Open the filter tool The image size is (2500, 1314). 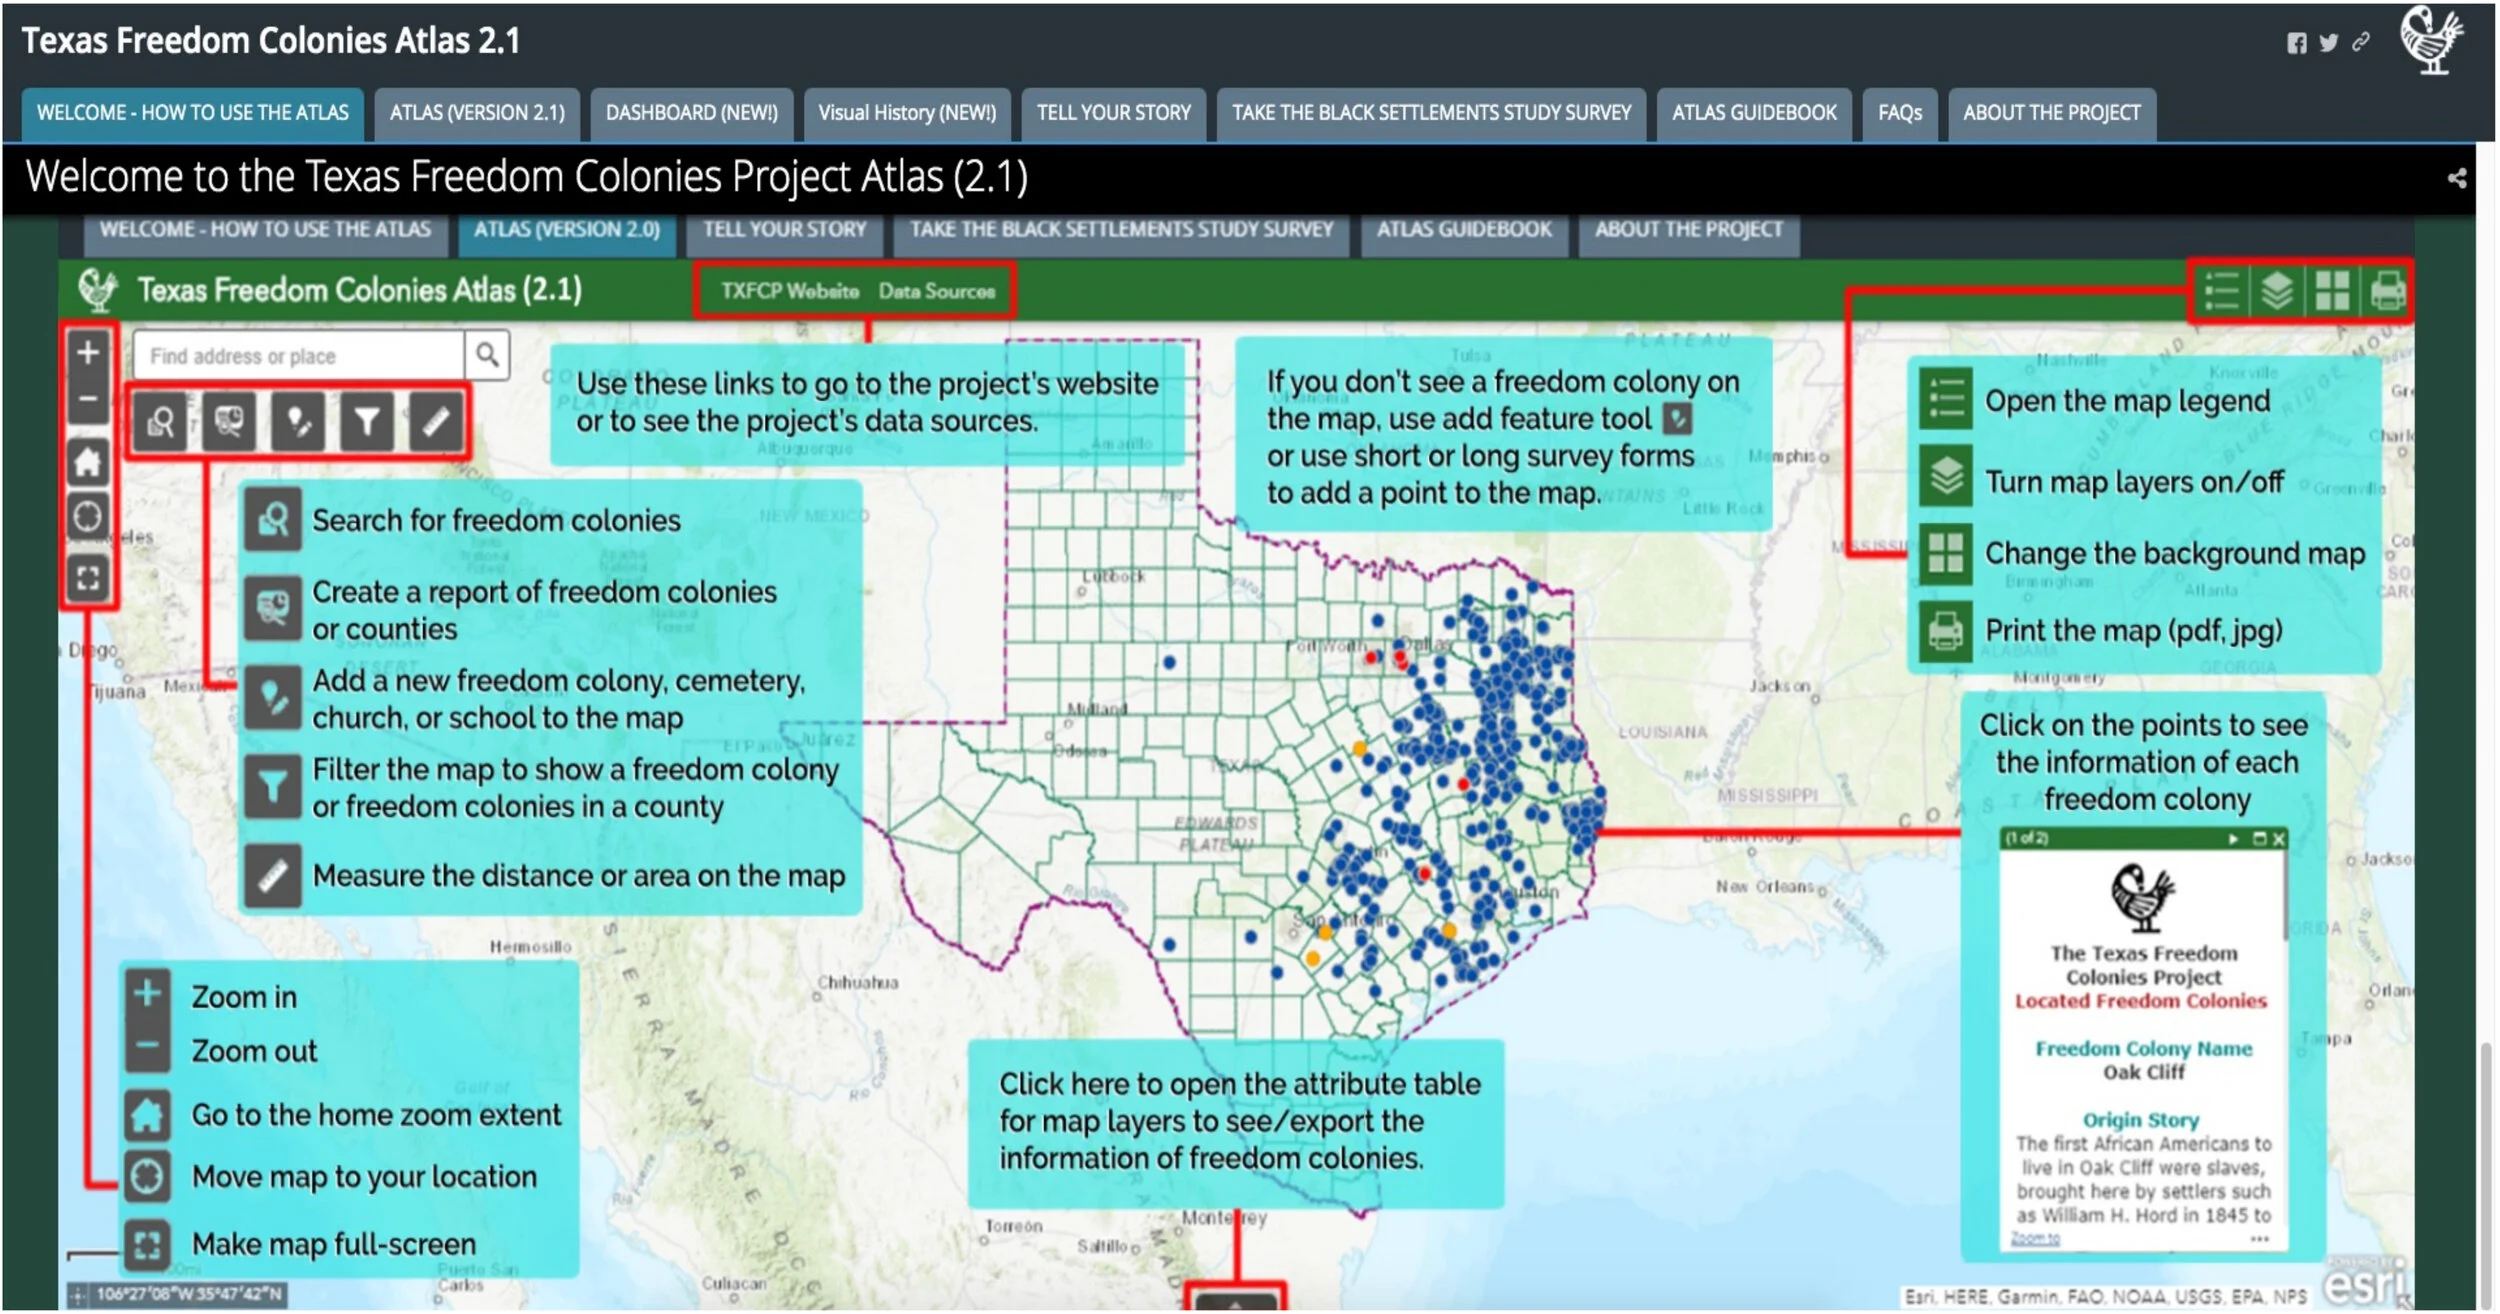coord(366,421)
